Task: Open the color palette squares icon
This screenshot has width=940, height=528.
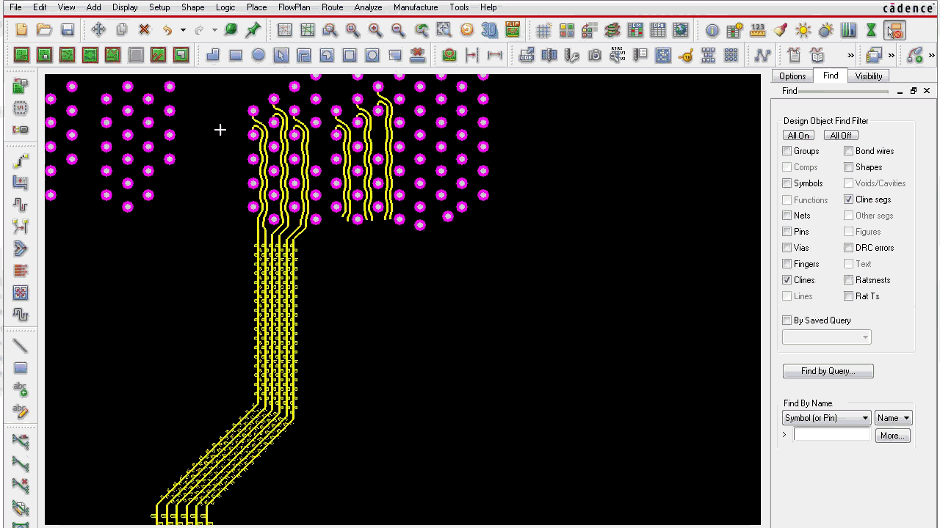Action: click(567, 30)
